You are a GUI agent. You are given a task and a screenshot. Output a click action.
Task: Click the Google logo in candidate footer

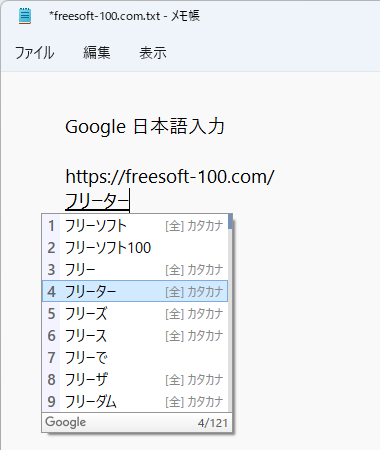coord(66,422)
